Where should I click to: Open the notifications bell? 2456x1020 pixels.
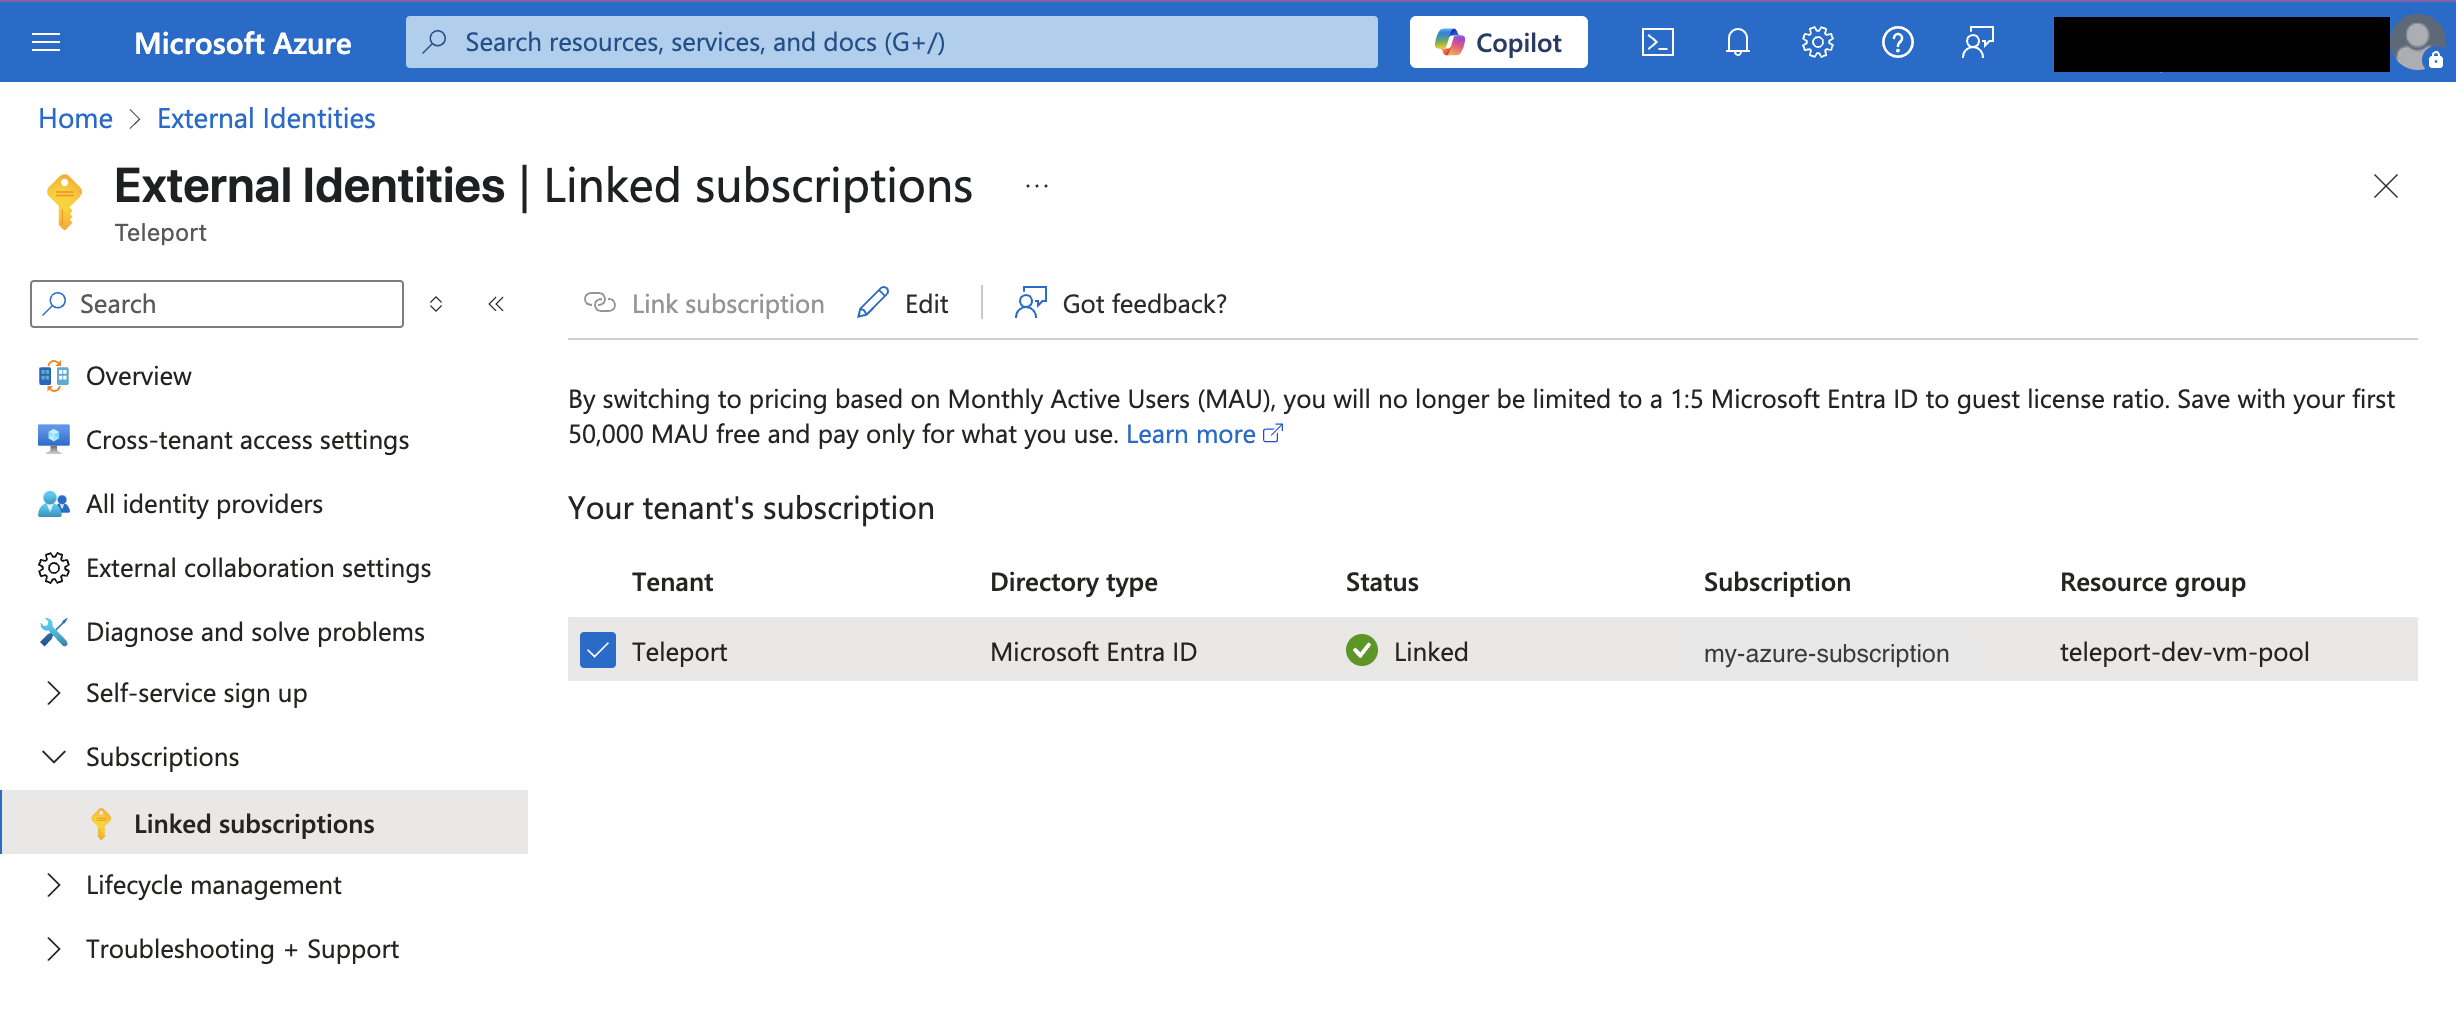point(1737,41)
